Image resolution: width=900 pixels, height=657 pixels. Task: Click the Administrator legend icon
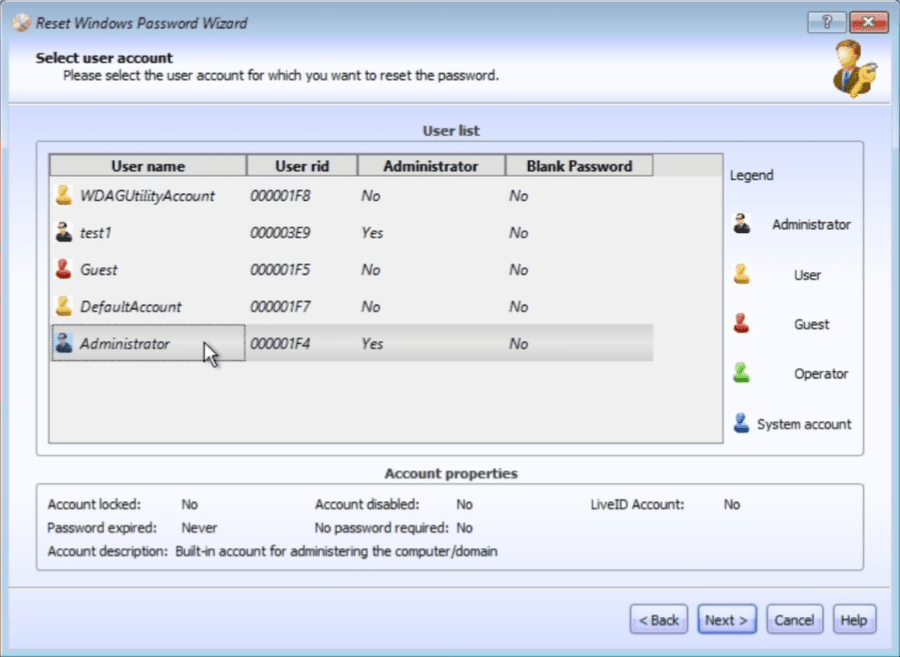742,224
